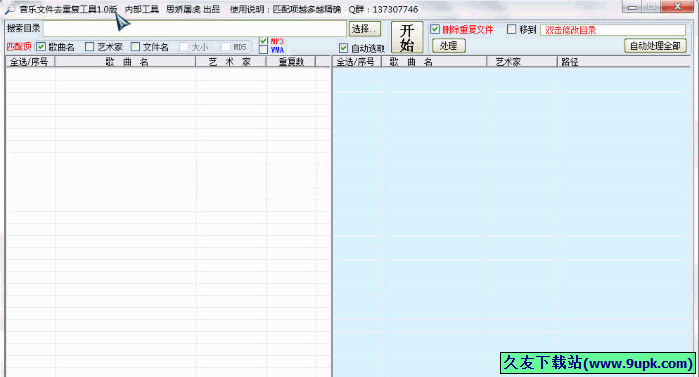Enable the 文件名 match checkbox
Viewport: 699px width, 377px height.
coord(135,47)
